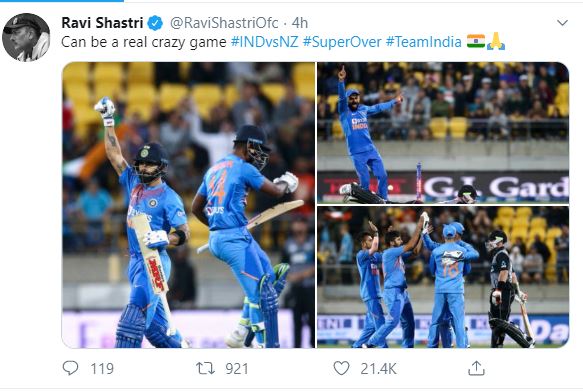
Task: Click the retweet arrows icon
Action: point(205,368)
